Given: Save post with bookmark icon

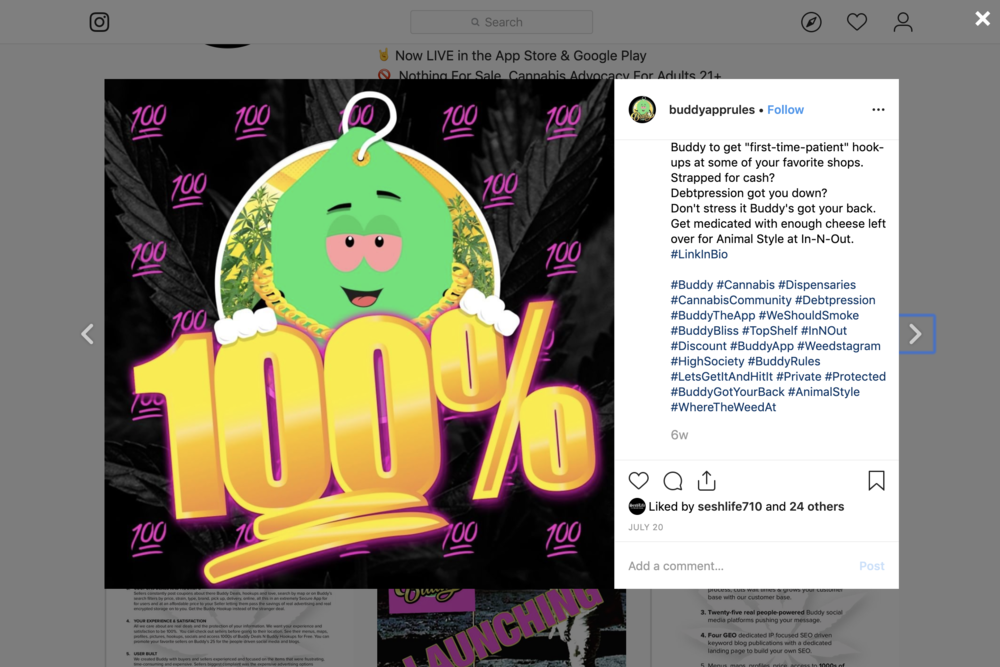Looking at the screenshot, I should click(876, 480).
